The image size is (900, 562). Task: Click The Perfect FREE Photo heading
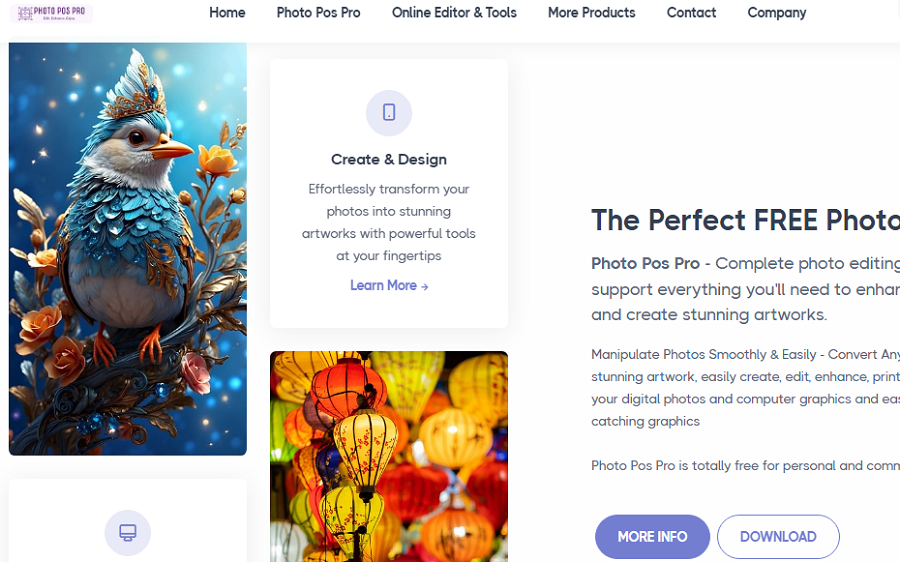pyautogui.click(x=745, y=220)
